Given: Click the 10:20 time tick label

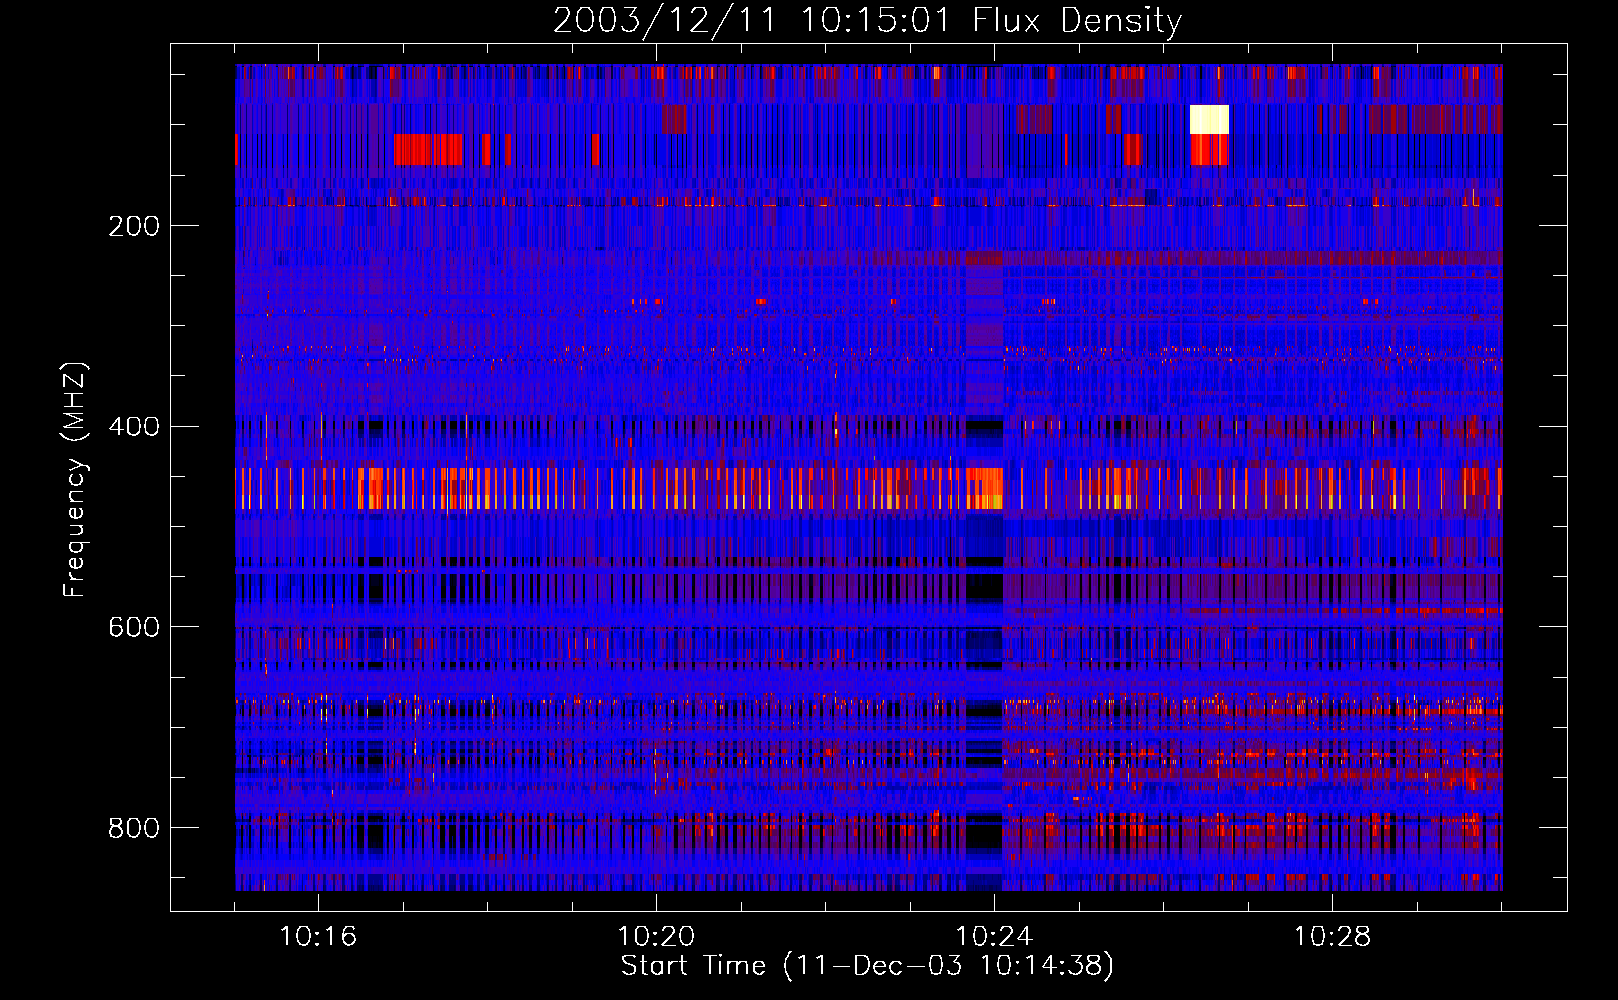Looking at the screenshot, I should coord(656,937).
